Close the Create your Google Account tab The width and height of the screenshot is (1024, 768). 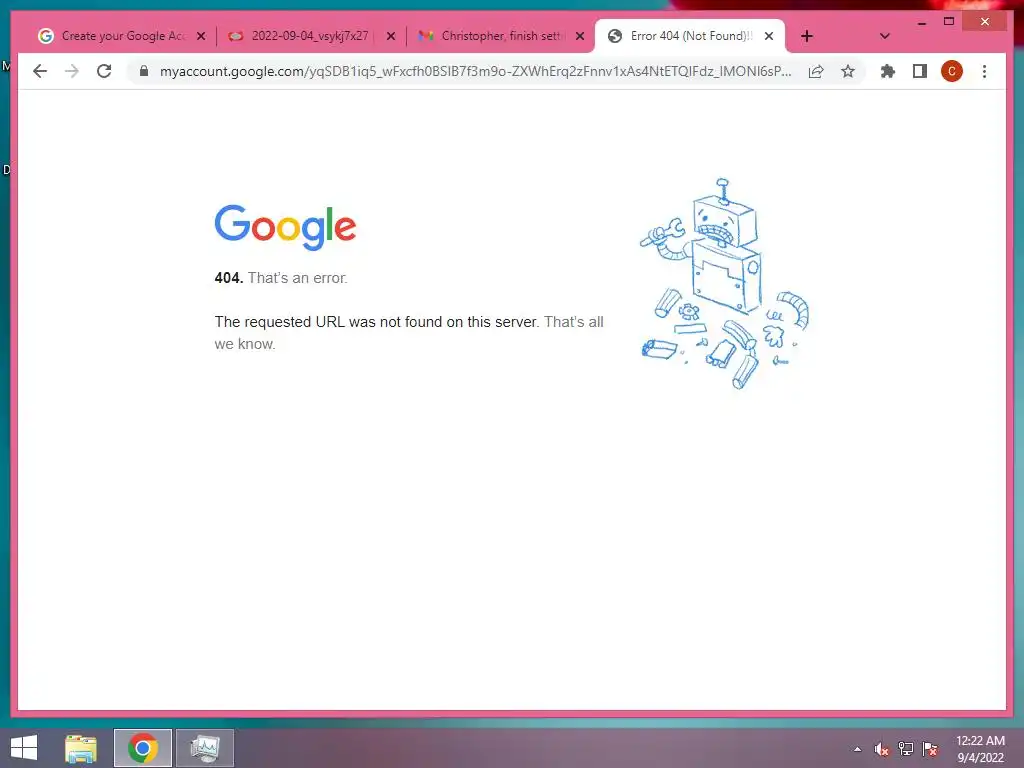coord(201,36)
